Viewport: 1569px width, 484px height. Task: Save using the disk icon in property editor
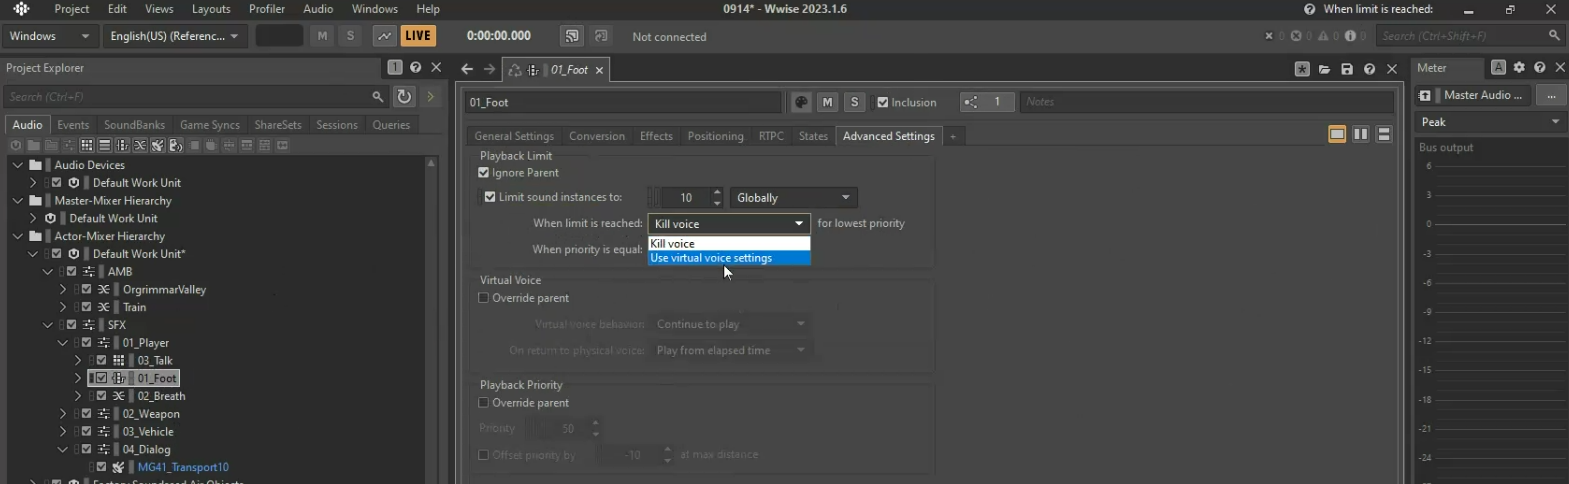click(x=1347, y=69)
